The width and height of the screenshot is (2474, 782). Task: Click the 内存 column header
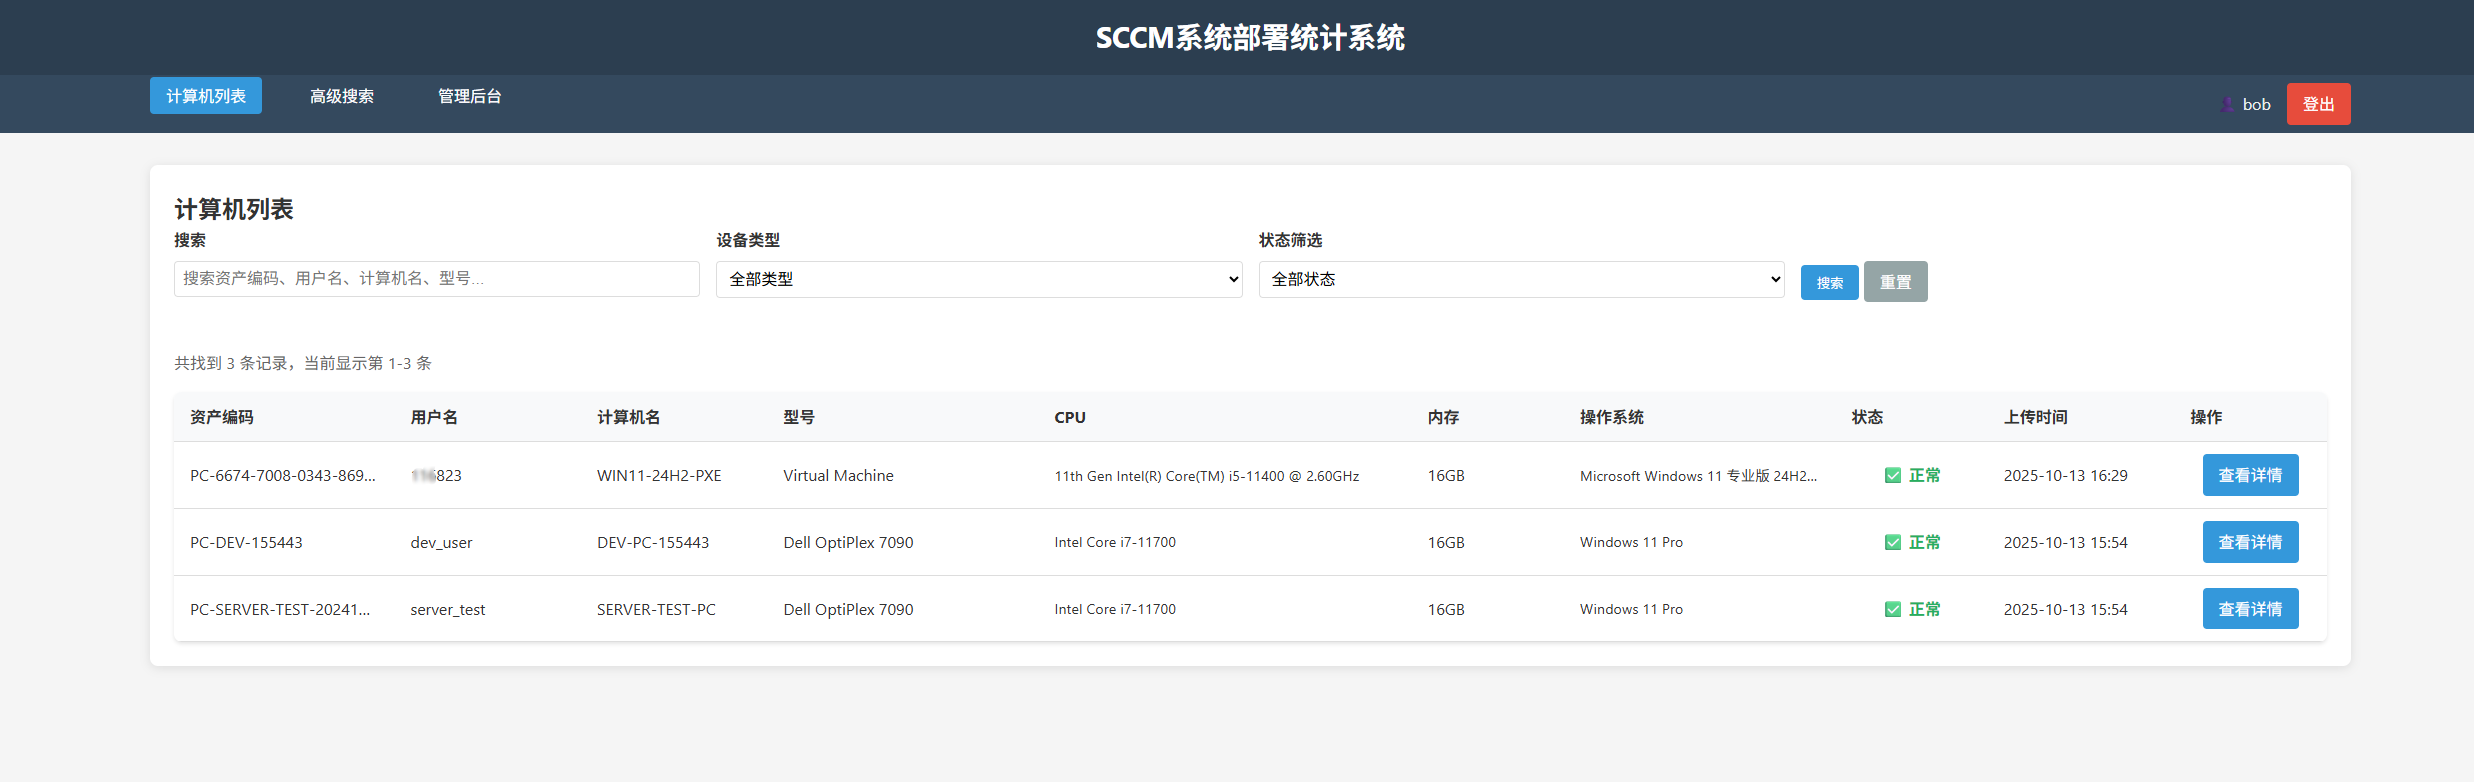[x=1443, y=417]
